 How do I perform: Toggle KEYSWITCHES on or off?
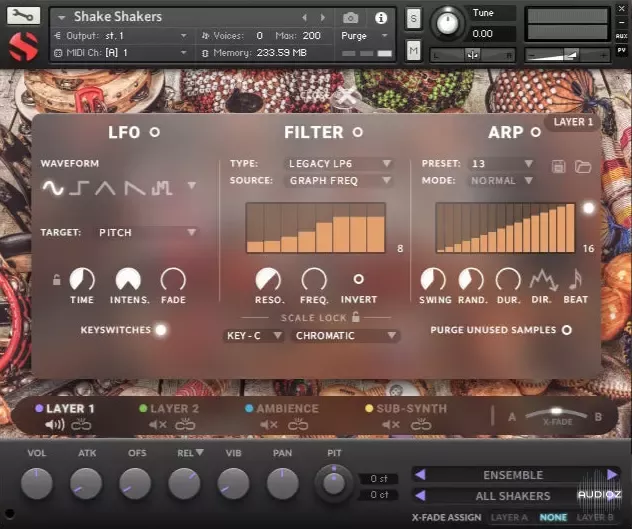pyautogui.click(x=161, y=330)
